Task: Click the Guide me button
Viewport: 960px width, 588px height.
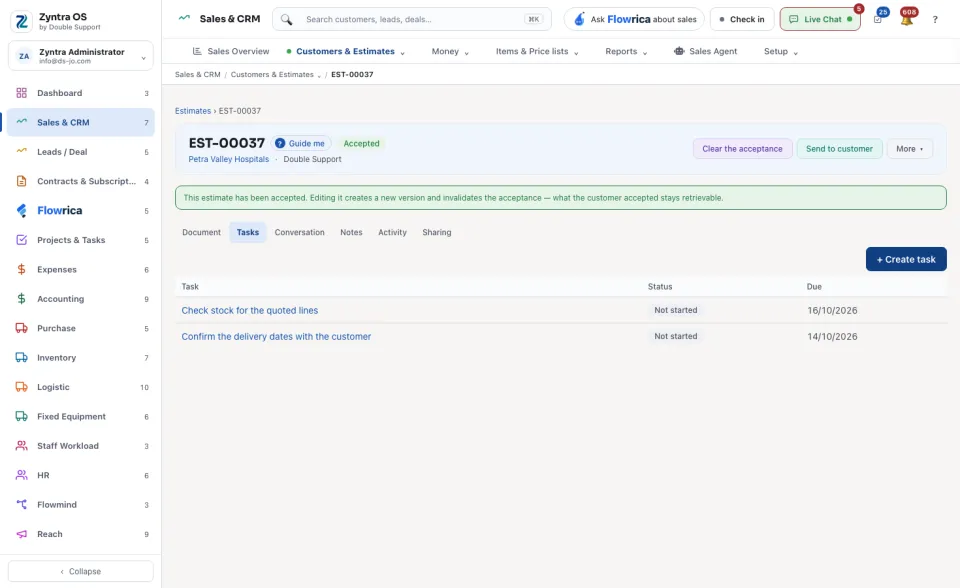Action: pyautogui.click(x=301, y=143)
